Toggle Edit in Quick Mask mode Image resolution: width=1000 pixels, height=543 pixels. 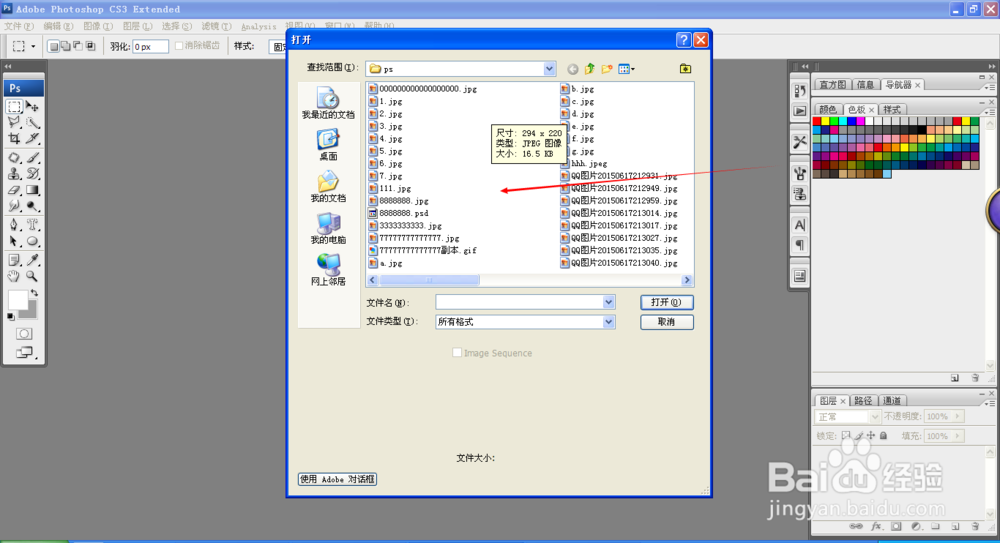(24, 334)
